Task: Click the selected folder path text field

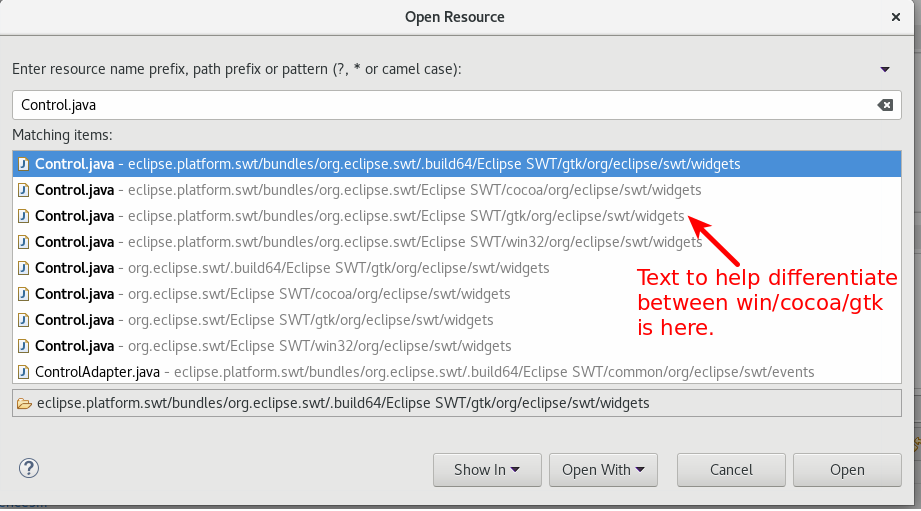Action: [456, 403]
